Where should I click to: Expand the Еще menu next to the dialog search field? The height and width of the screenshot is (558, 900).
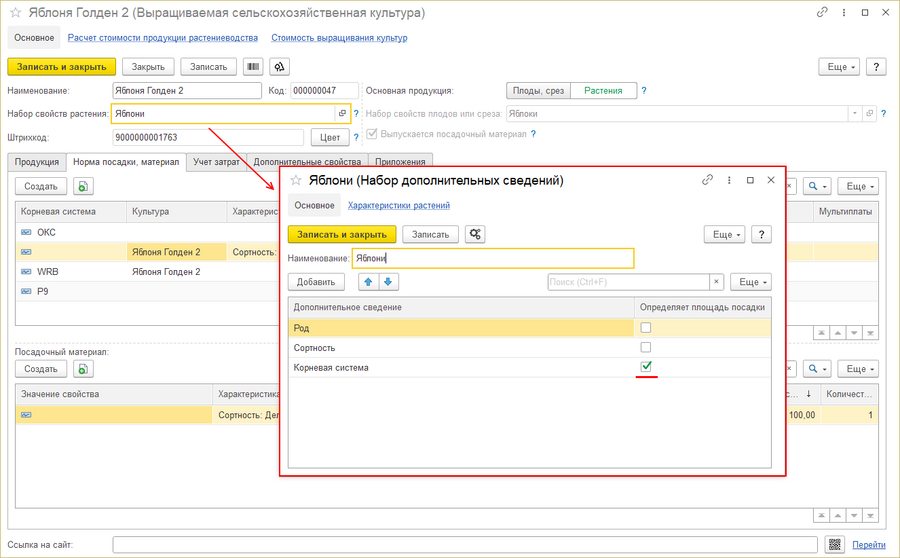(750, 282)
